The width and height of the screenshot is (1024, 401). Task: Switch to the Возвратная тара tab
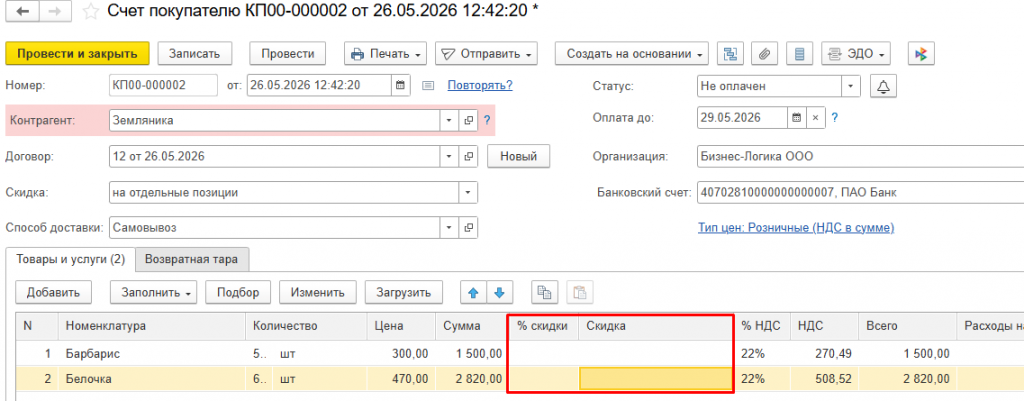pos(192,259)
